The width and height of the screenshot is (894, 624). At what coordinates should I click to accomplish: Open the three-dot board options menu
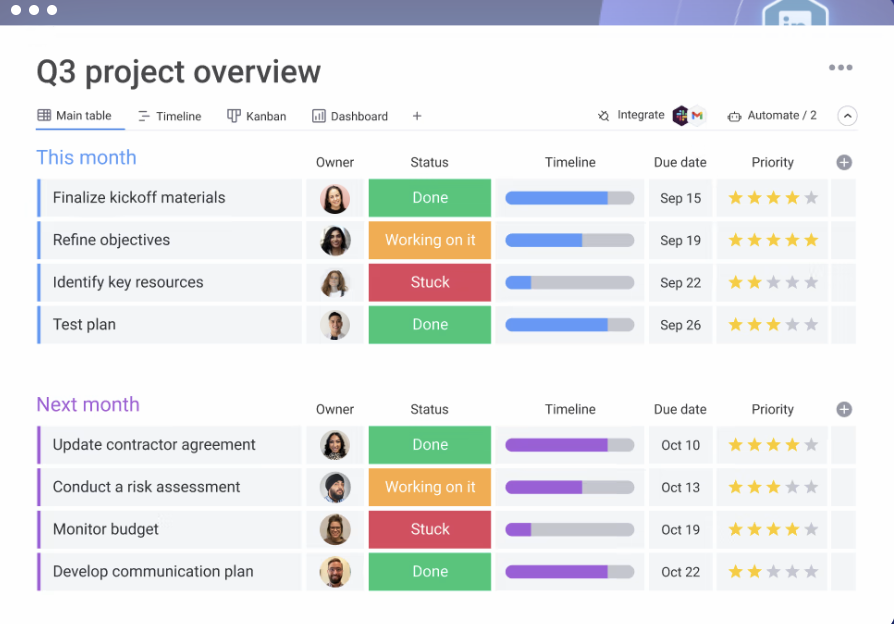(840, 68)
